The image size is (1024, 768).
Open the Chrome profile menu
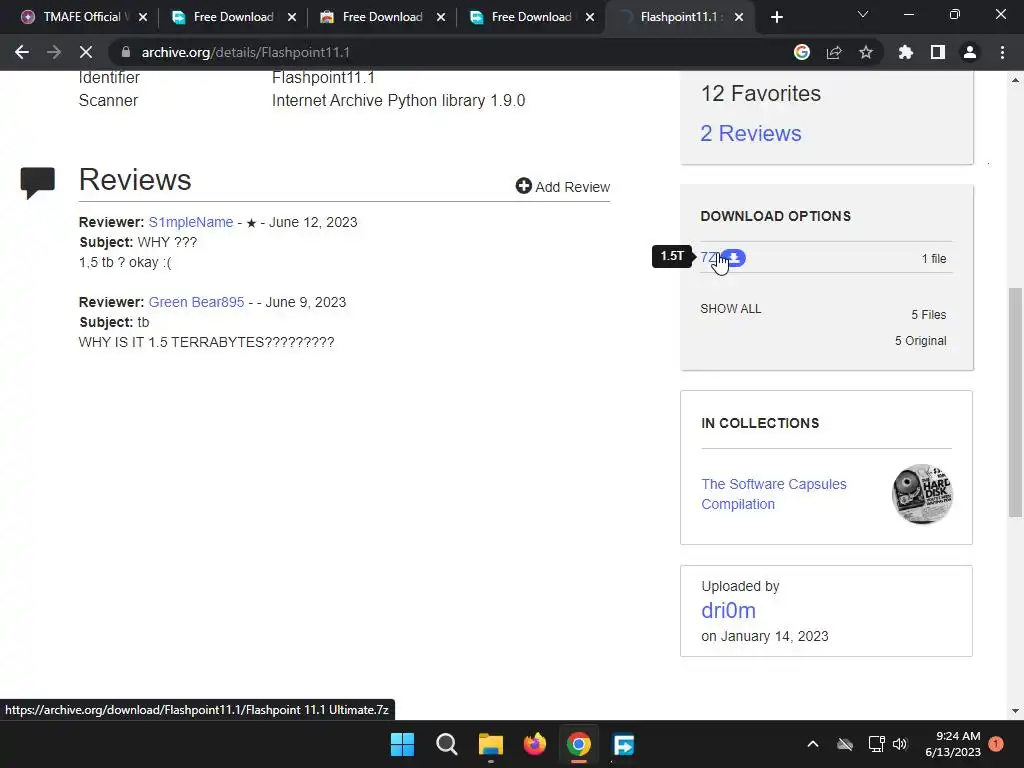(x=970, y=52)
